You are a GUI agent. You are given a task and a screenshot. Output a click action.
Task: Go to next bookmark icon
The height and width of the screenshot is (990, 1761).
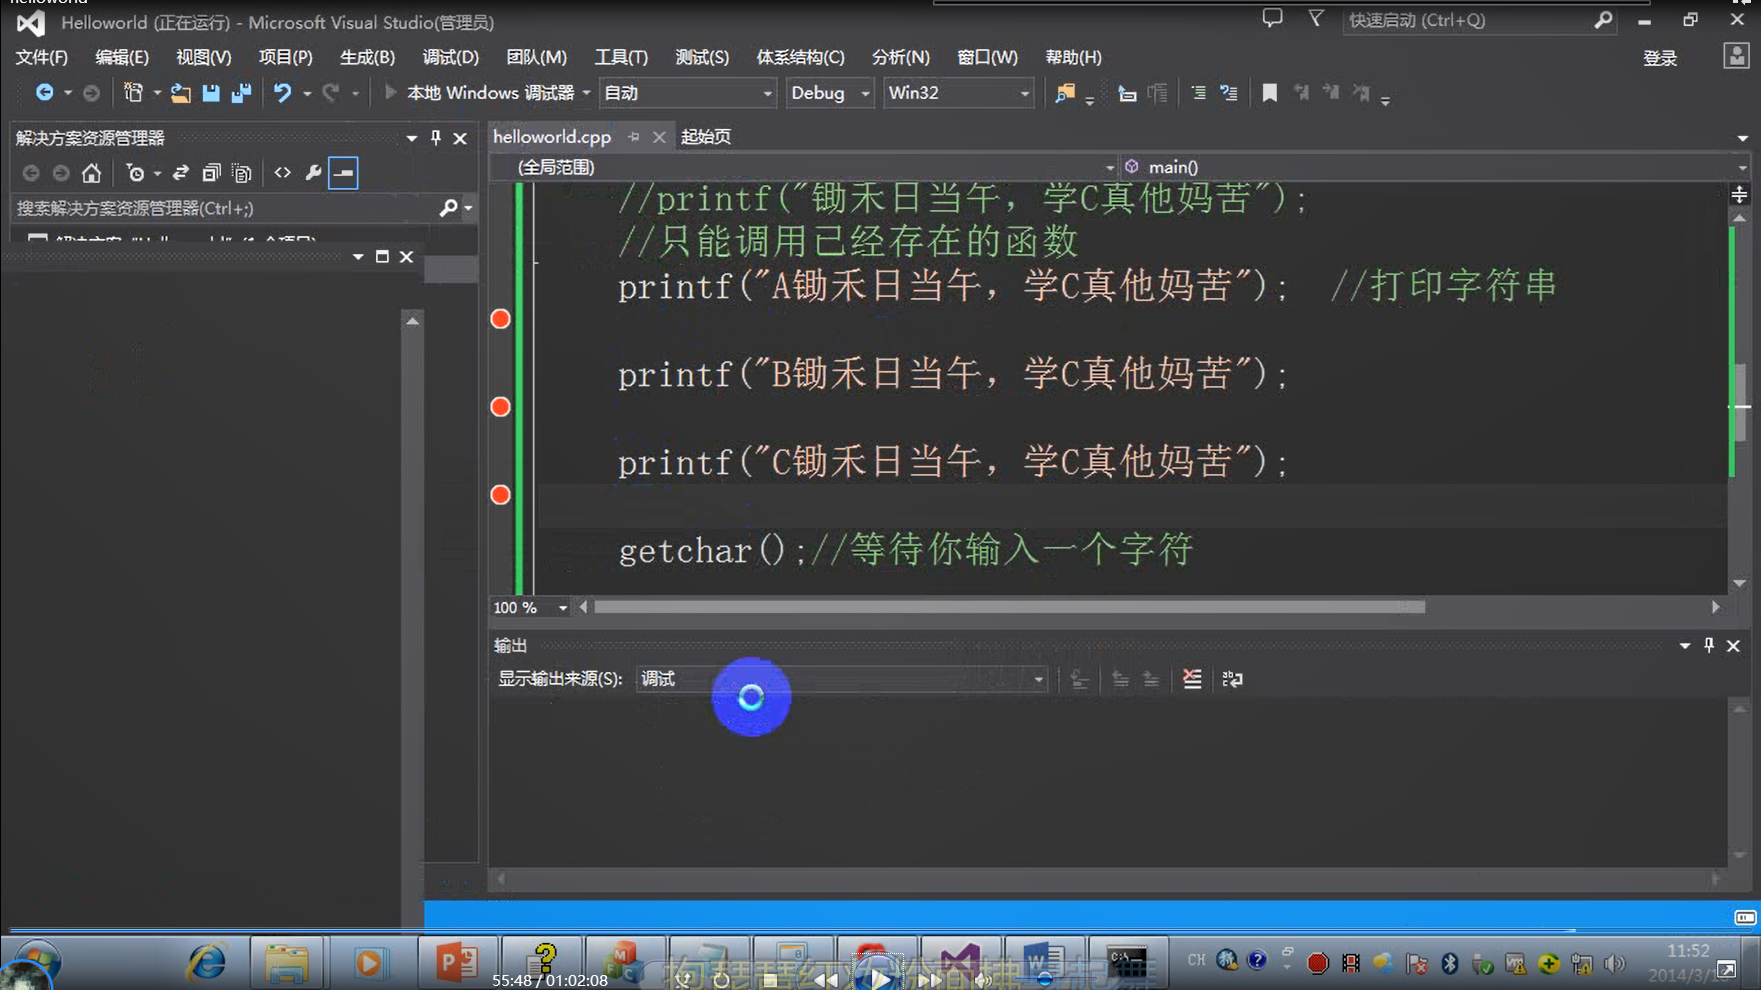(x=1331, y=93)
